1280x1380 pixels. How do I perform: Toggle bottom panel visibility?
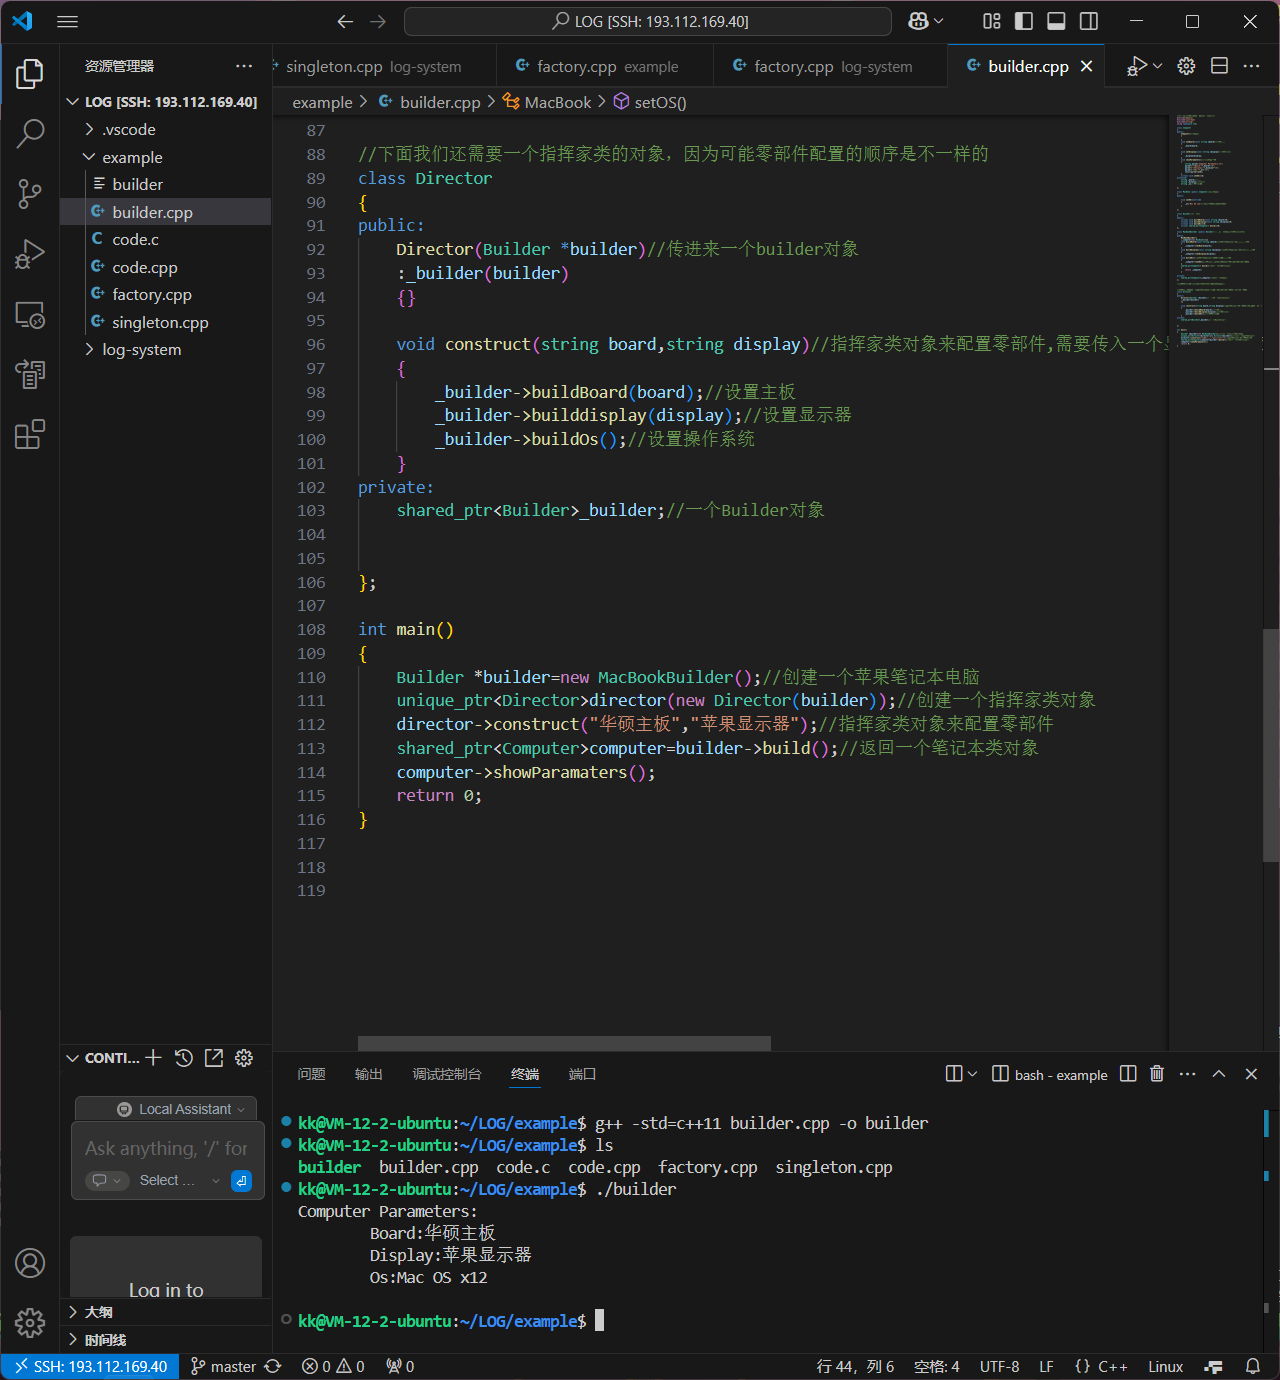click(x=1056, y=21)
